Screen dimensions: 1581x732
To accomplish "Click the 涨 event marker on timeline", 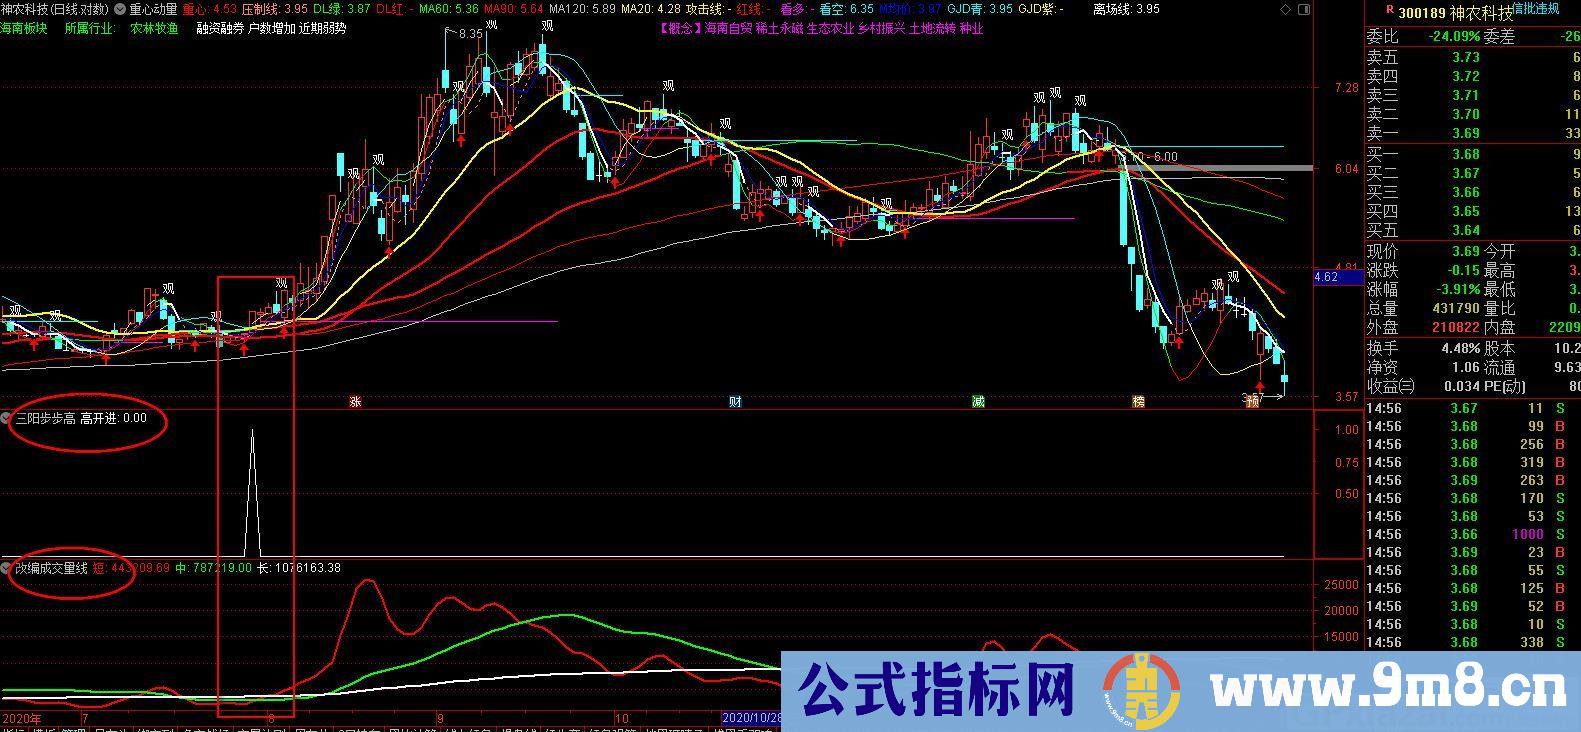I will 355,402.
